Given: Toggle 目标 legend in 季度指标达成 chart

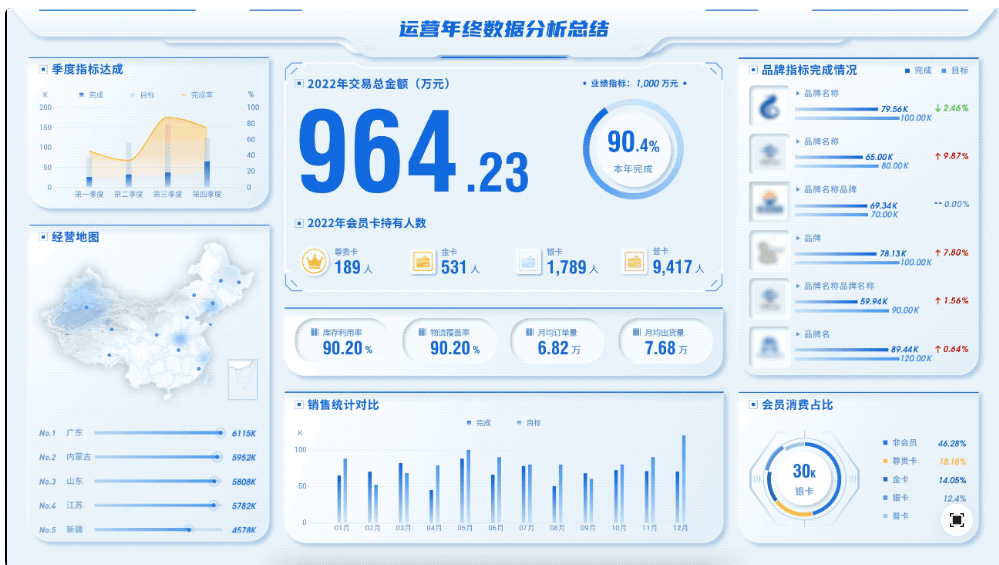Looking at the screenshot, I should 142,95.
